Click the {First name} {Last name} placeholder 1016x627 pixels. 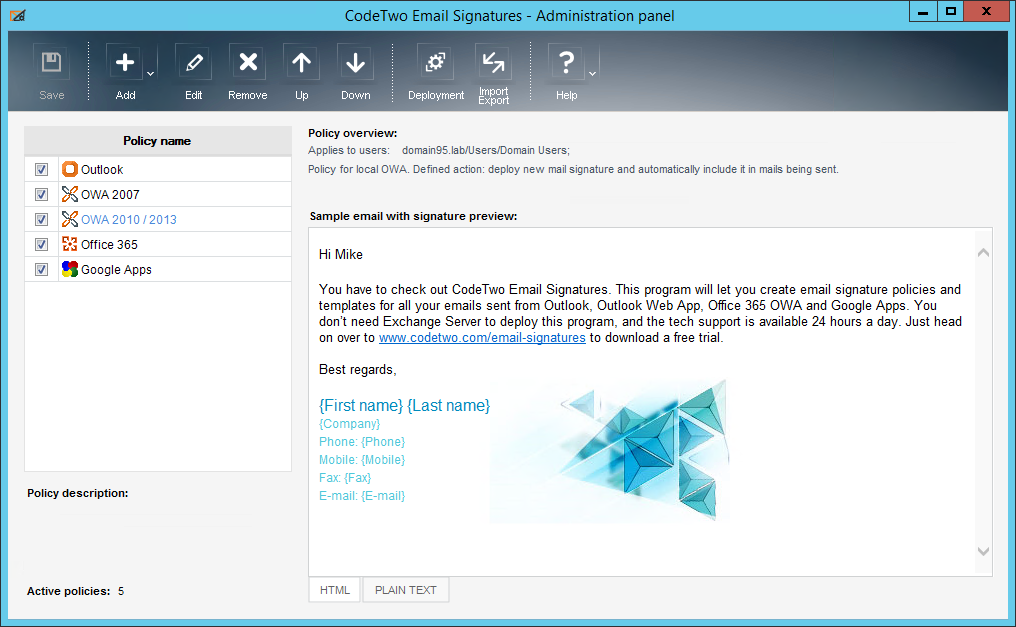click(x=404, y=405)
